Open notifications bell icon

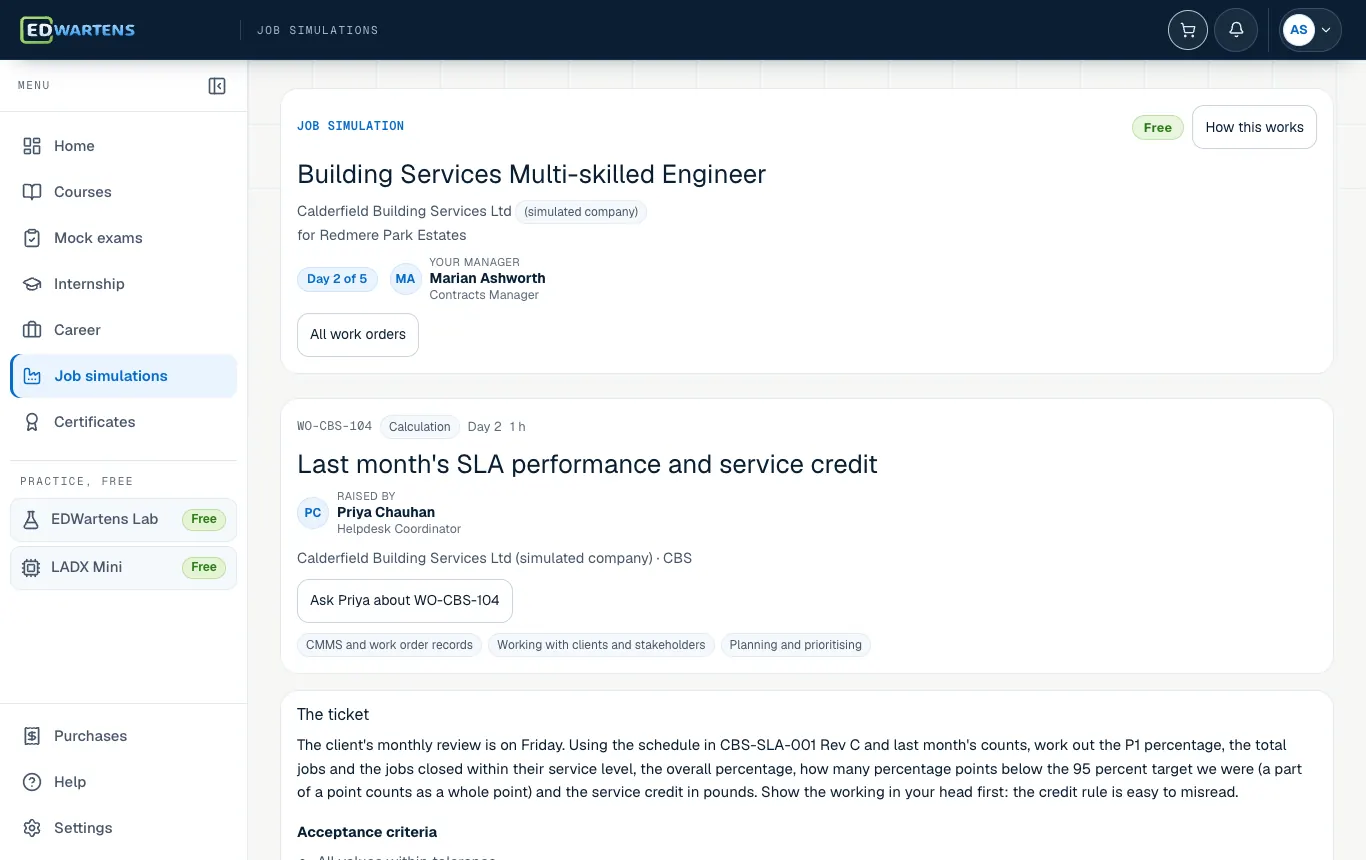pos(1236,30)
